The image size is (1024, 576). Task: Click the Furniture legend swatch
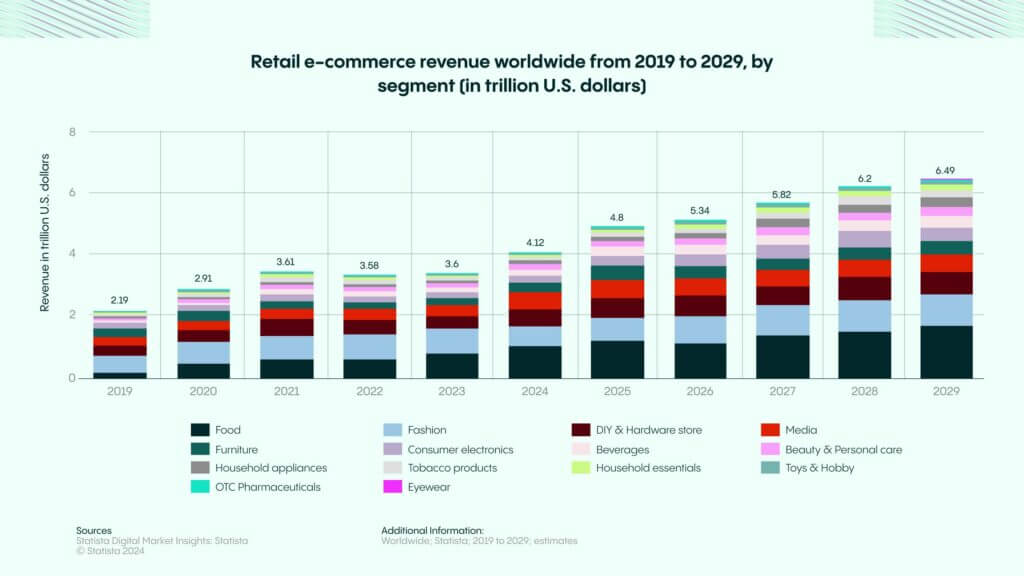[200, 449]
